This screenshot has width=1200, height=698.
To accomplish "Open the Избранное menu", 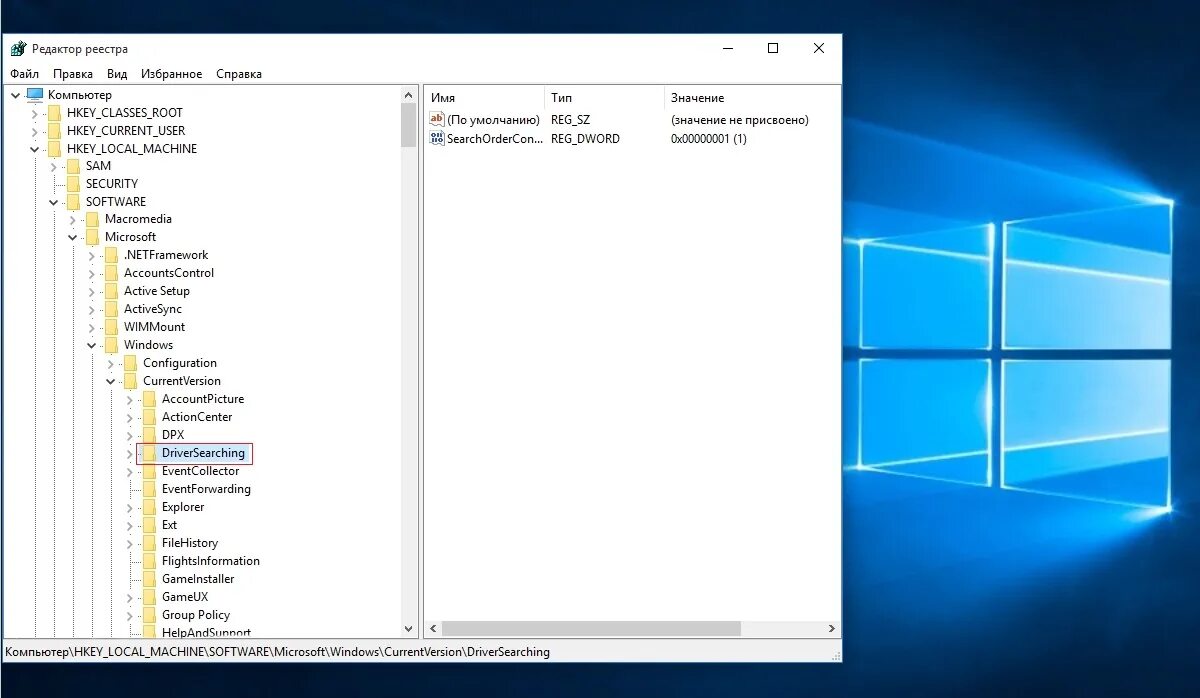I will click(x=172, y=74).
